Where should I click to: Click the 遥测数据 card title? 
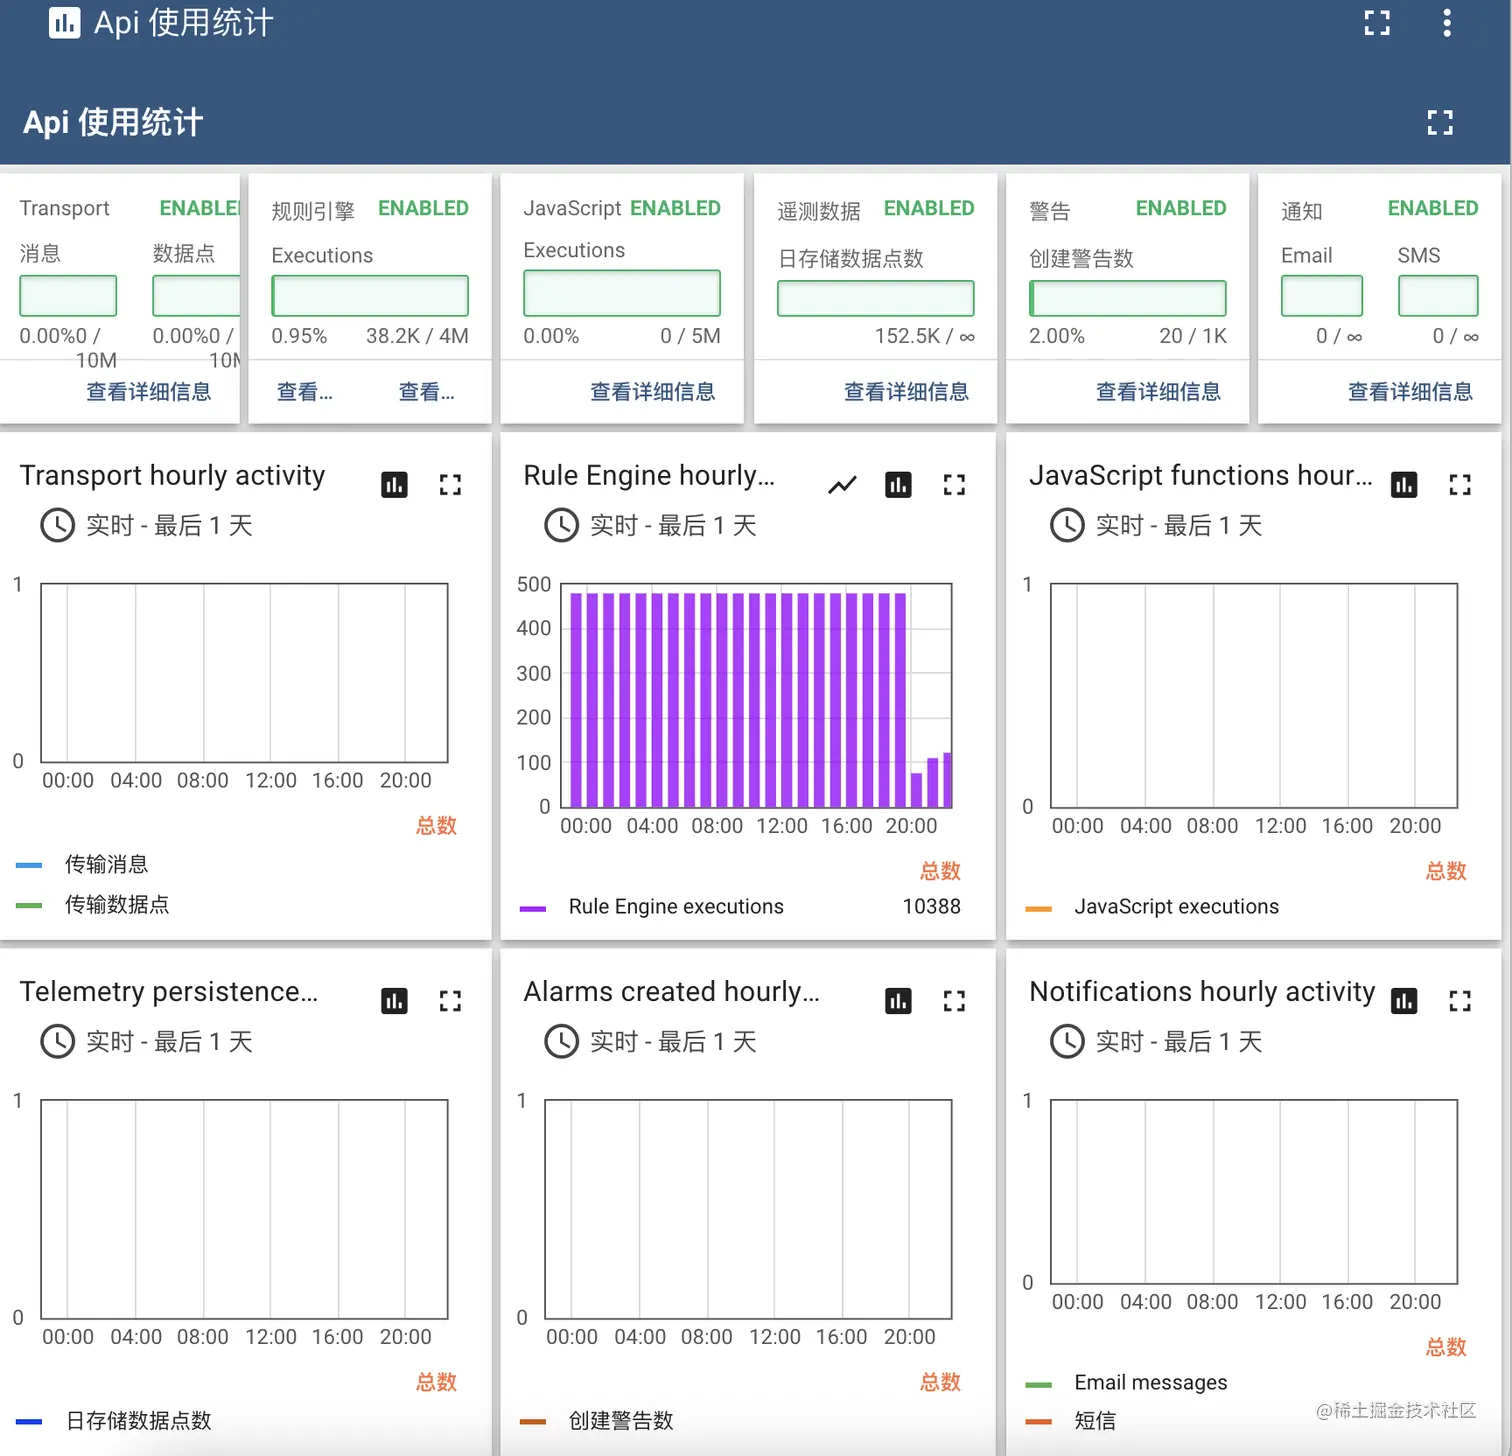(819, 211)
